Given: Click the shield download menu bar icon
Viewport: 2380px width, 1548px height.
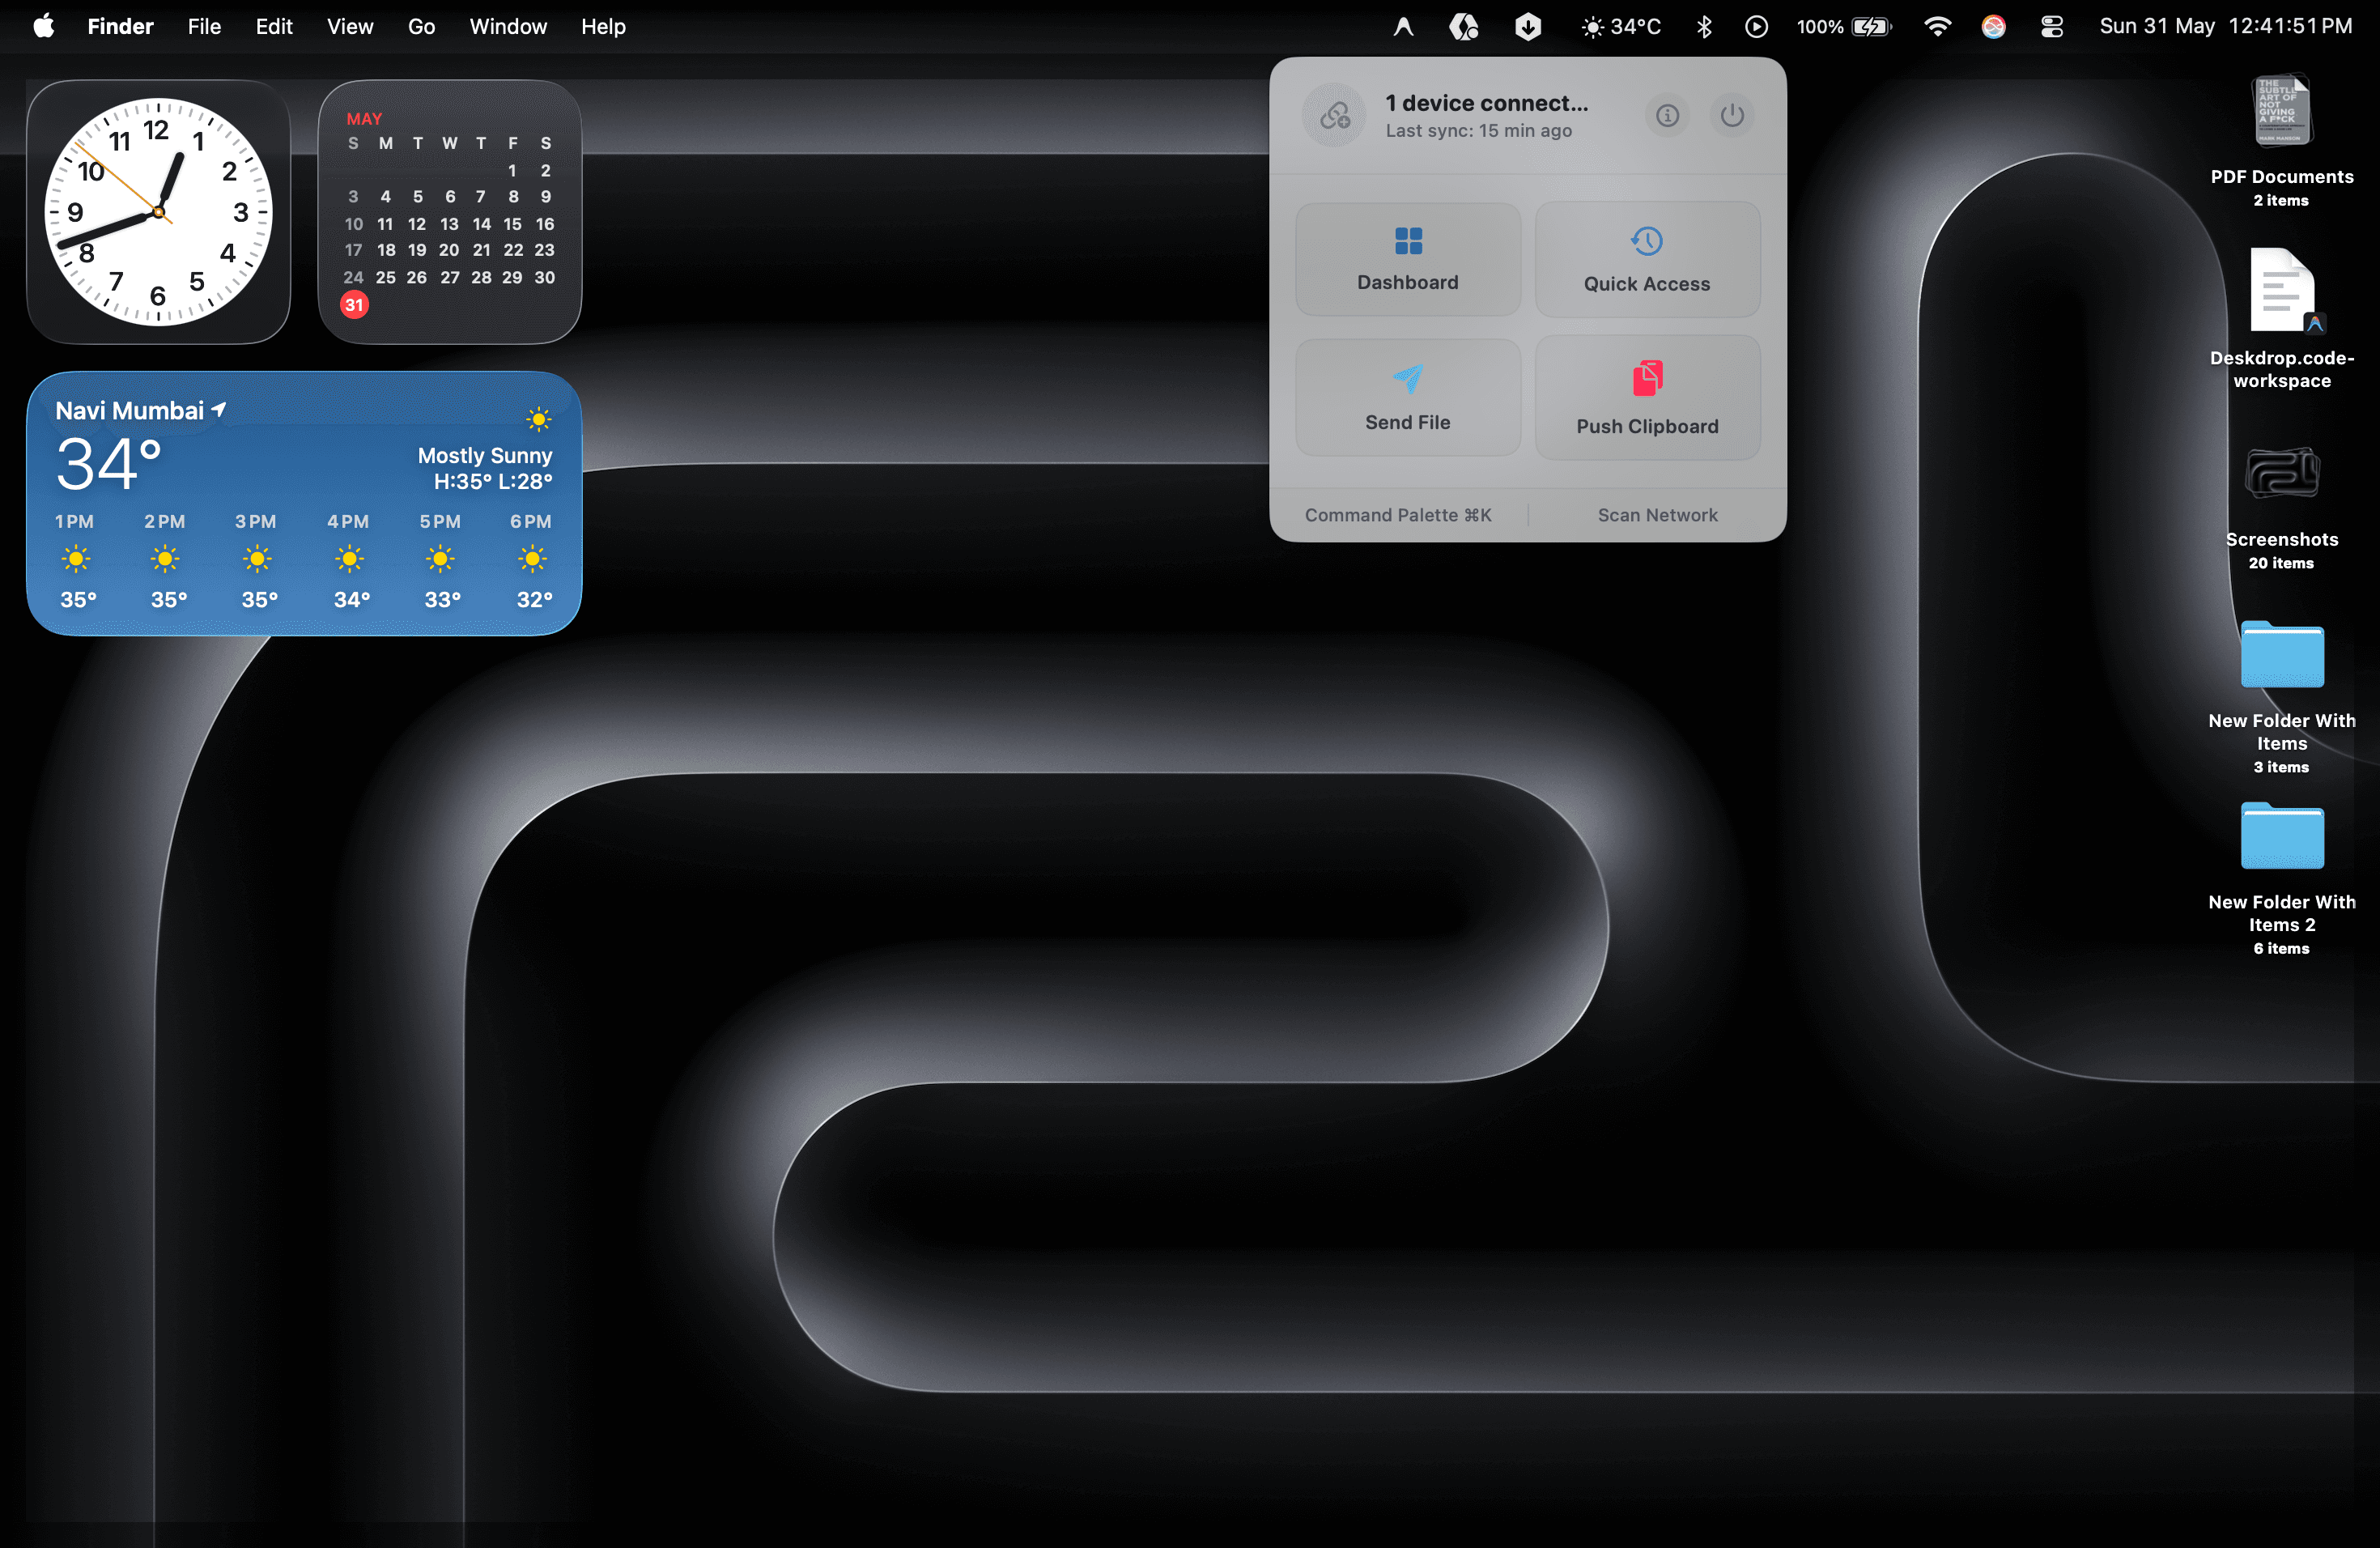Looking at the screenshot, I should point(1527,26).
